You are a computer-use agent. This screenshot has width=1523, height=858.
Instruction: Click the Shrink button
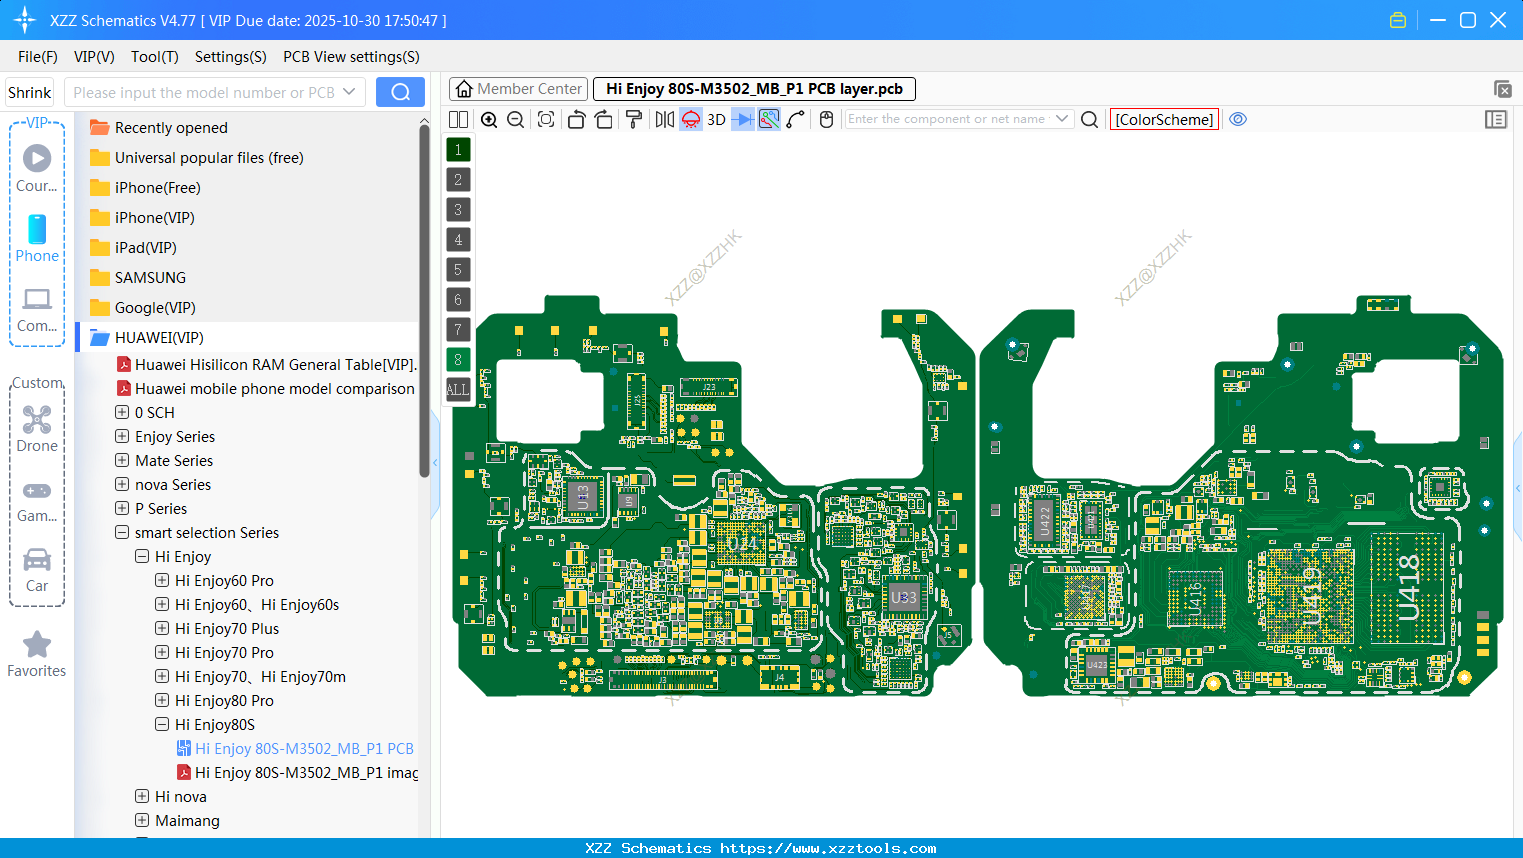tap(30, 93)
